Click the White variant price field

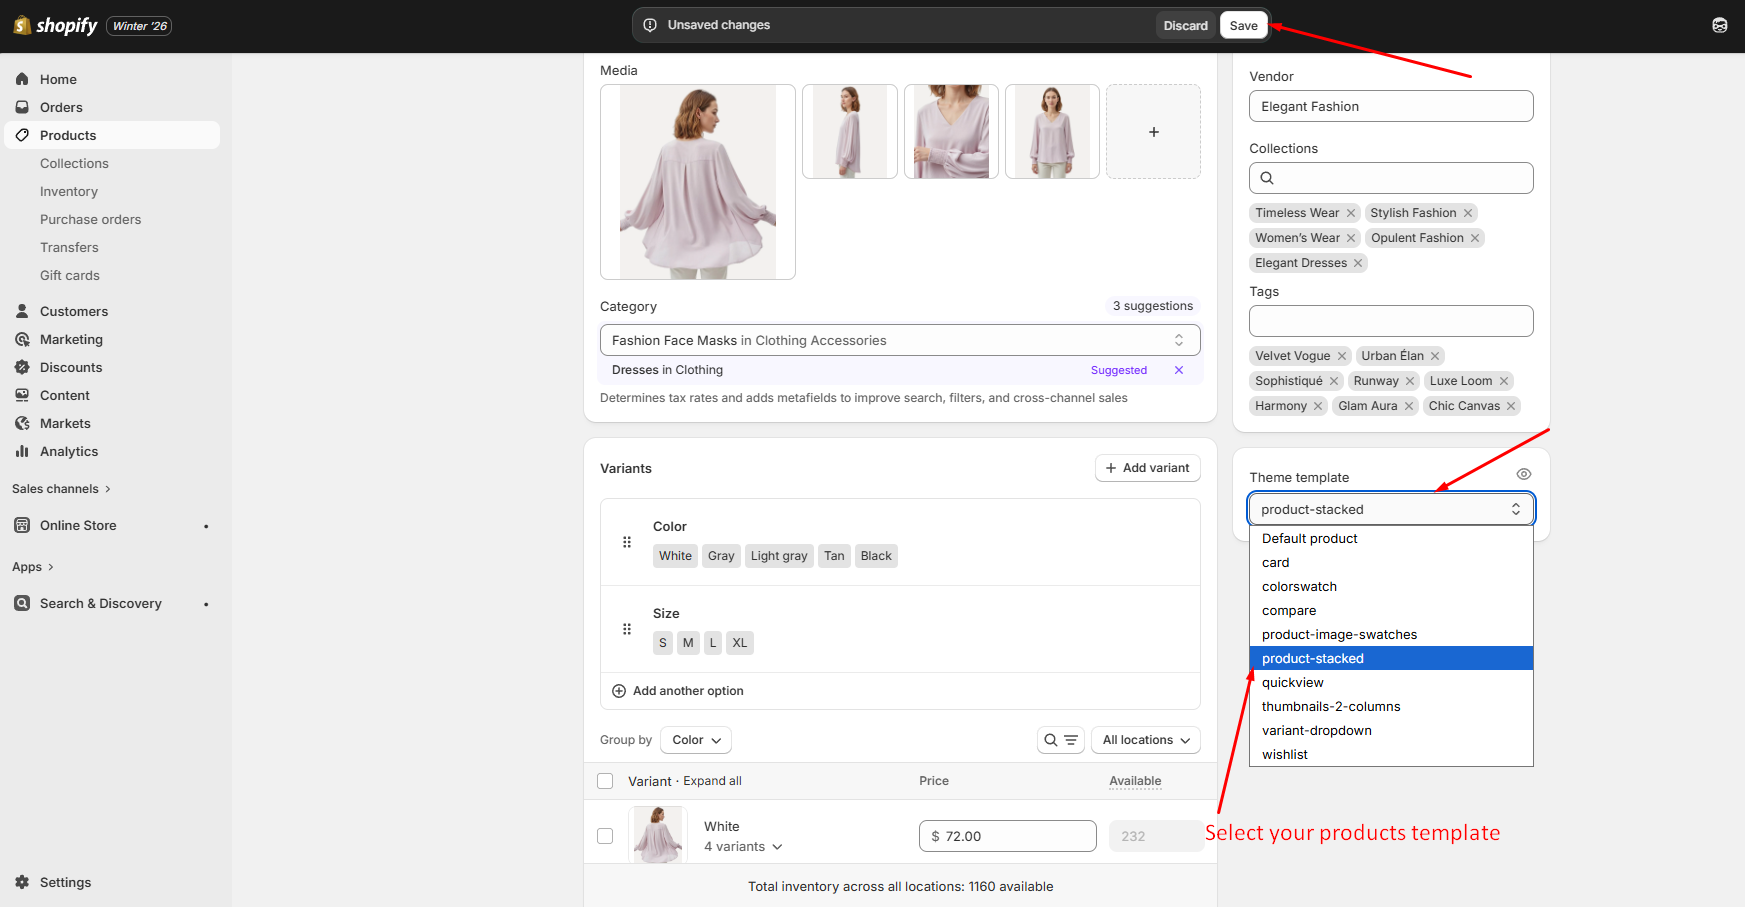(x=1007, y=836)
